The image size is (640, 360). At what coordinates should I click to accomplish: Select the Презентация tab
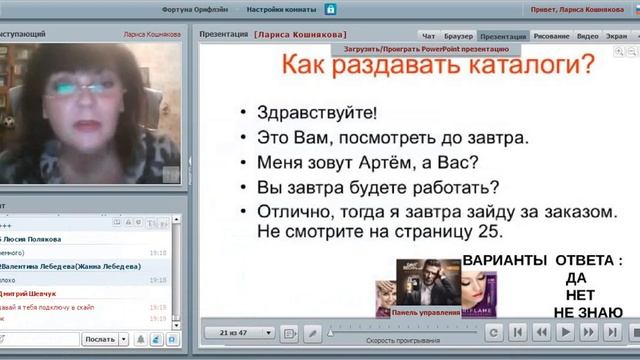click(503, 36)
